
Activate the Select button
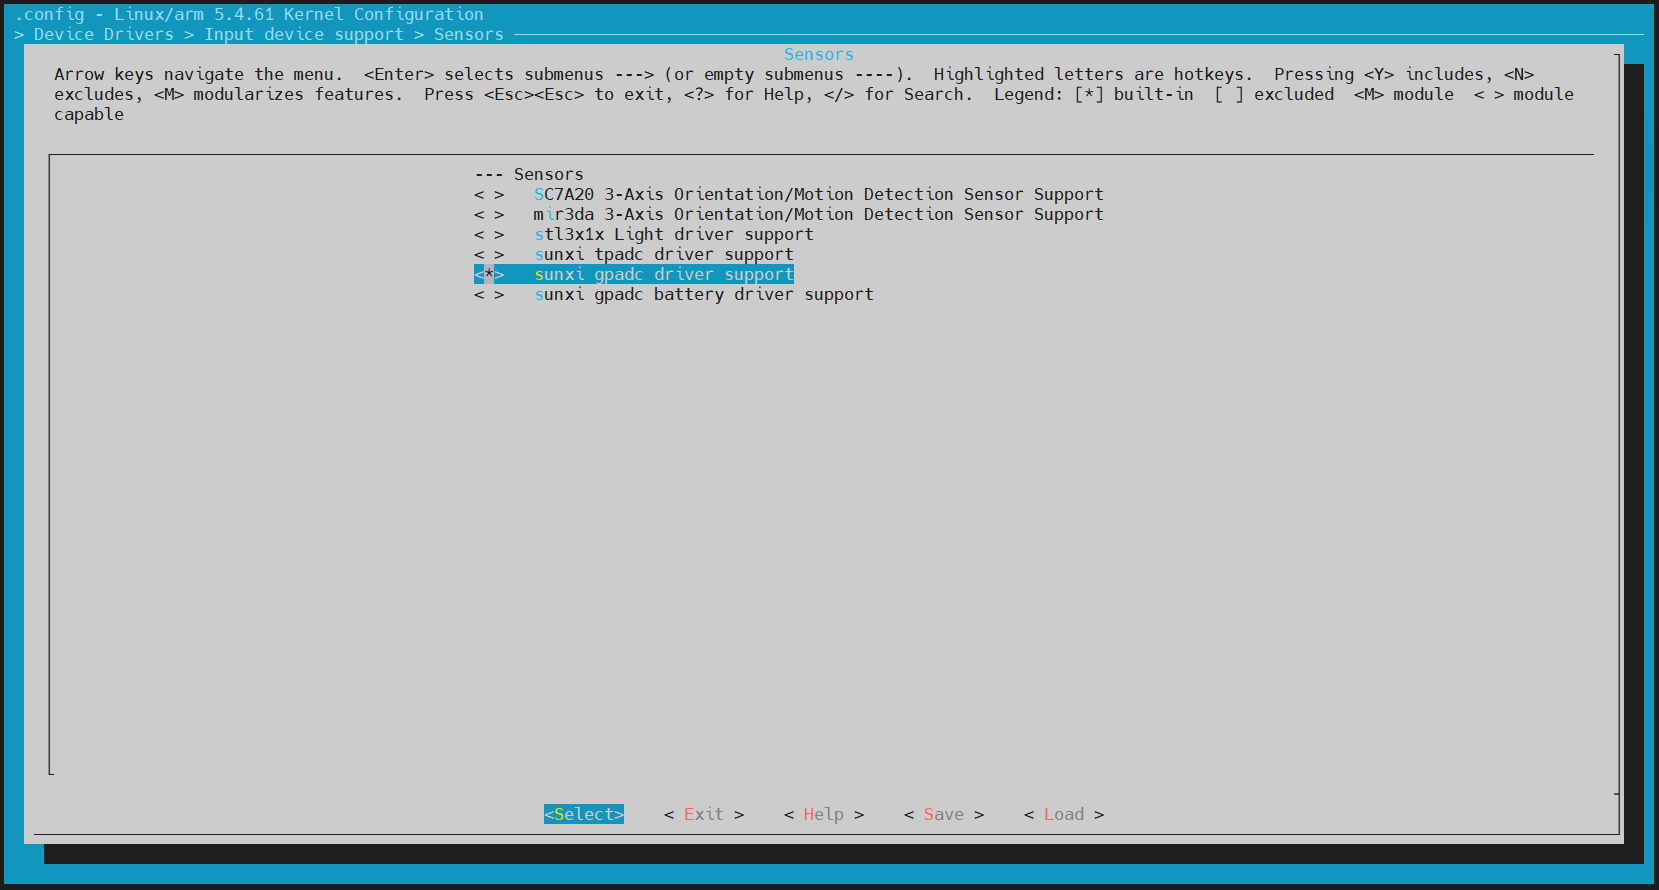[584, 814]
